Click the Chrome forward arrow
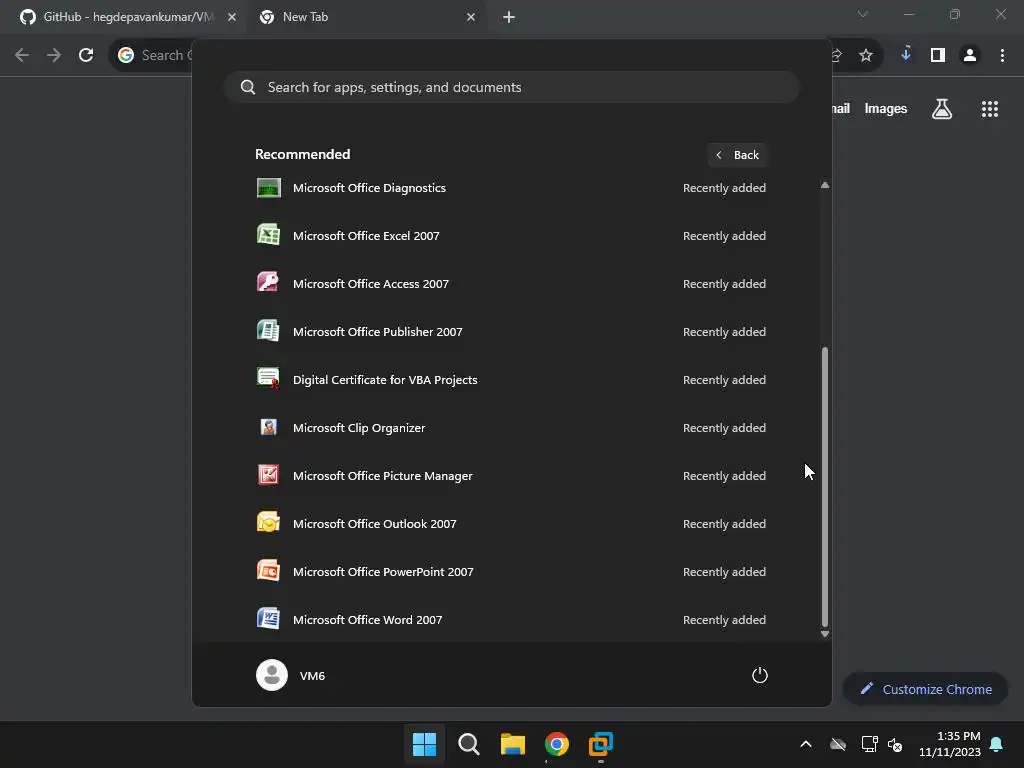This screenshot has width=1024, height=768. tap(54, 56)
